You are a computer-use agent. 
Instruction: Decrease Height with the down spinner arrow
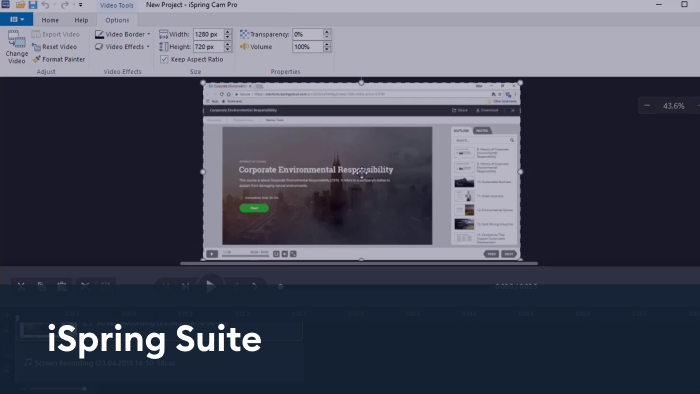[228, 50]
